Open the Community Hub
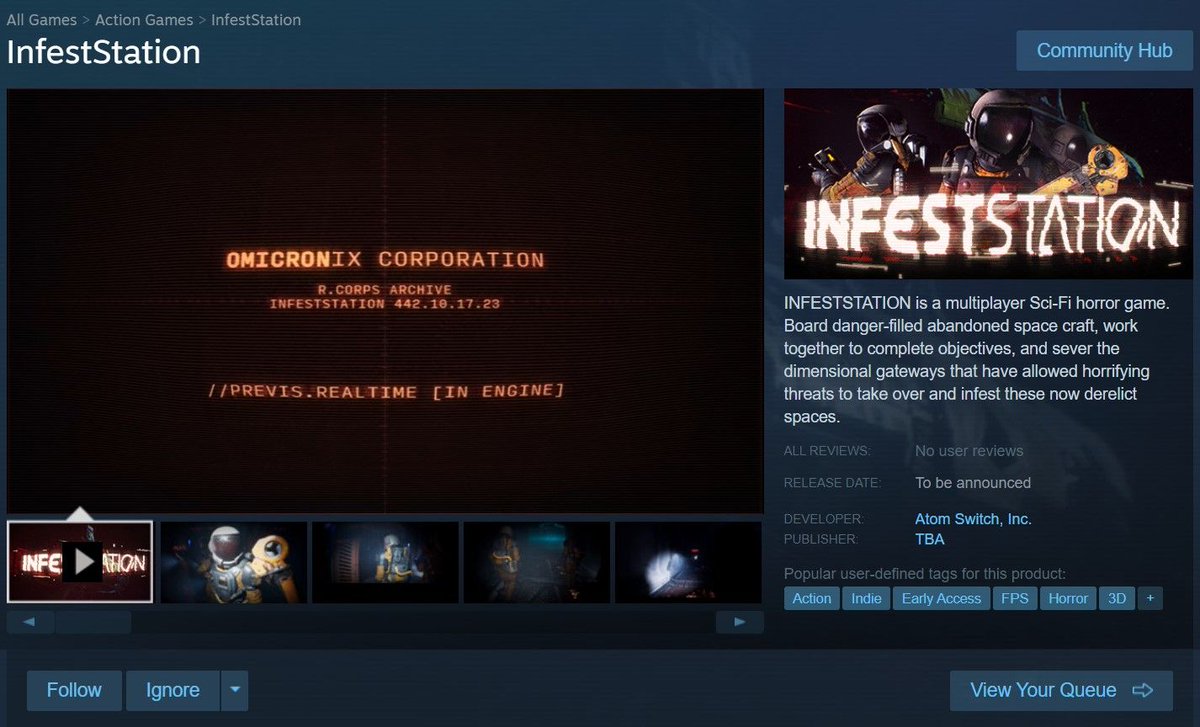 [x=1104, y=51]
